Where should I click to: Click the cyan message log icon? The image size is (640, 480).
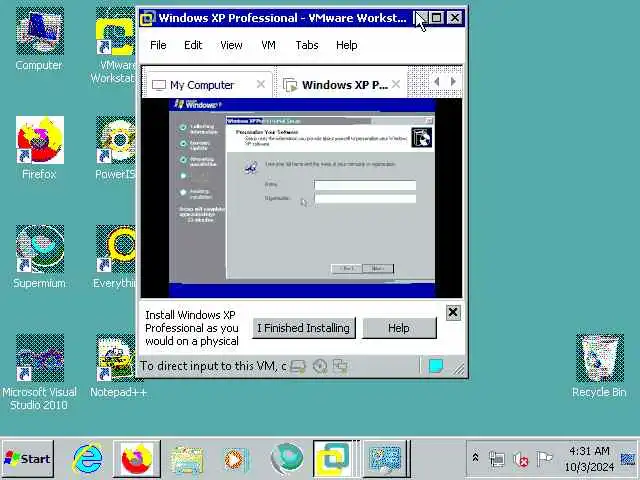(436, 366)
